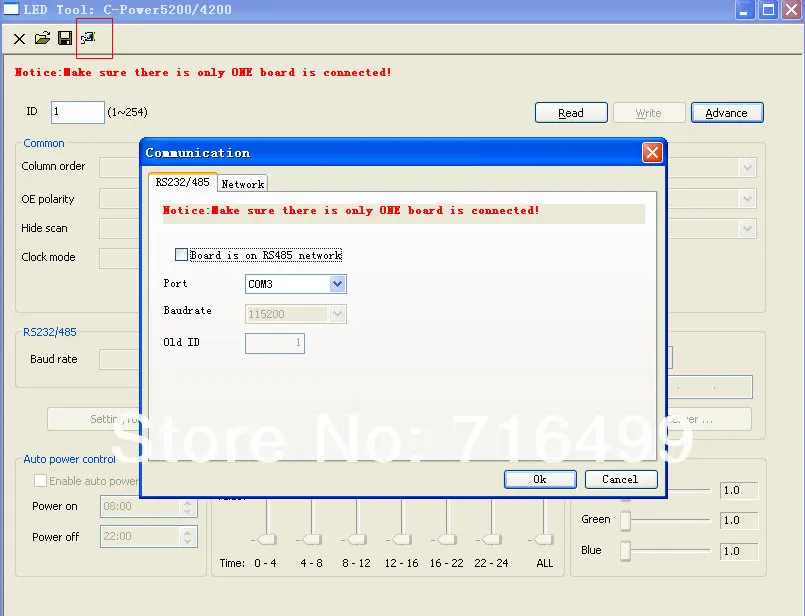Click the OE polarity label
The height and width of the screenshot is (616, 805).
pyautogui.click(x=48, y=199)
